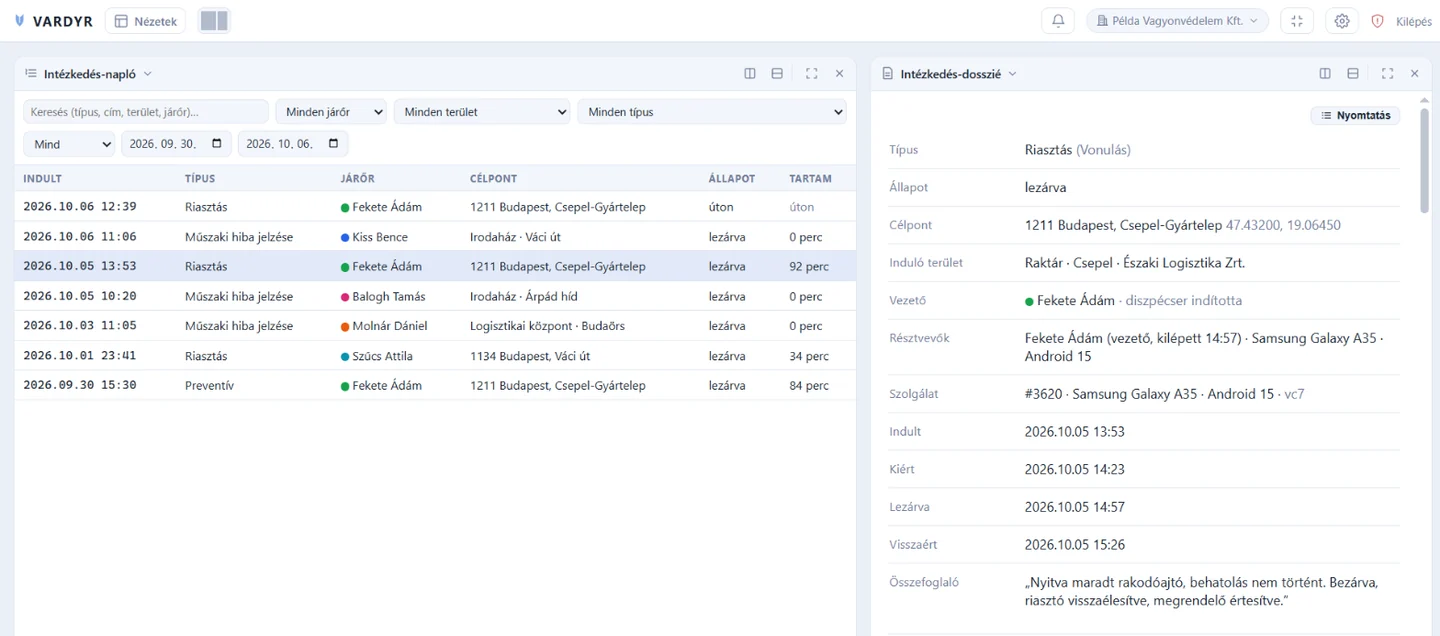Image resolution: width=1440 pixels, height=636 pixels.
Task: Open the notifications bell
Action: (1058, 21)
